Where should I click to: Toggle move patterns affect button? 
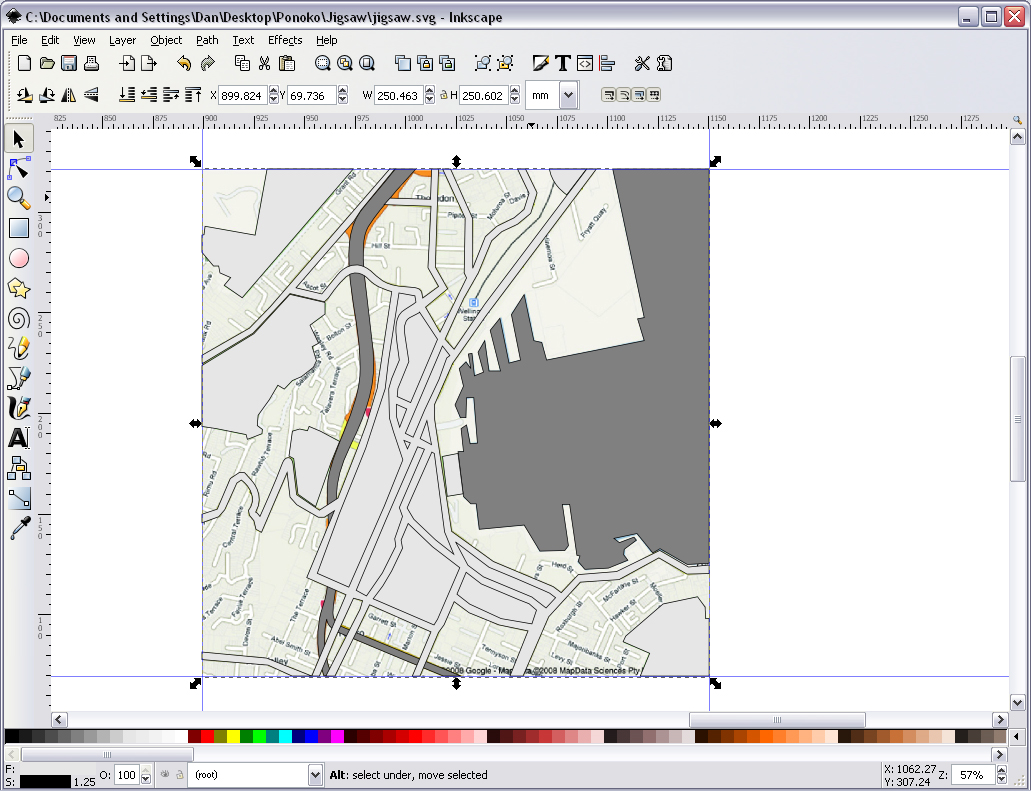click(654, 95)
